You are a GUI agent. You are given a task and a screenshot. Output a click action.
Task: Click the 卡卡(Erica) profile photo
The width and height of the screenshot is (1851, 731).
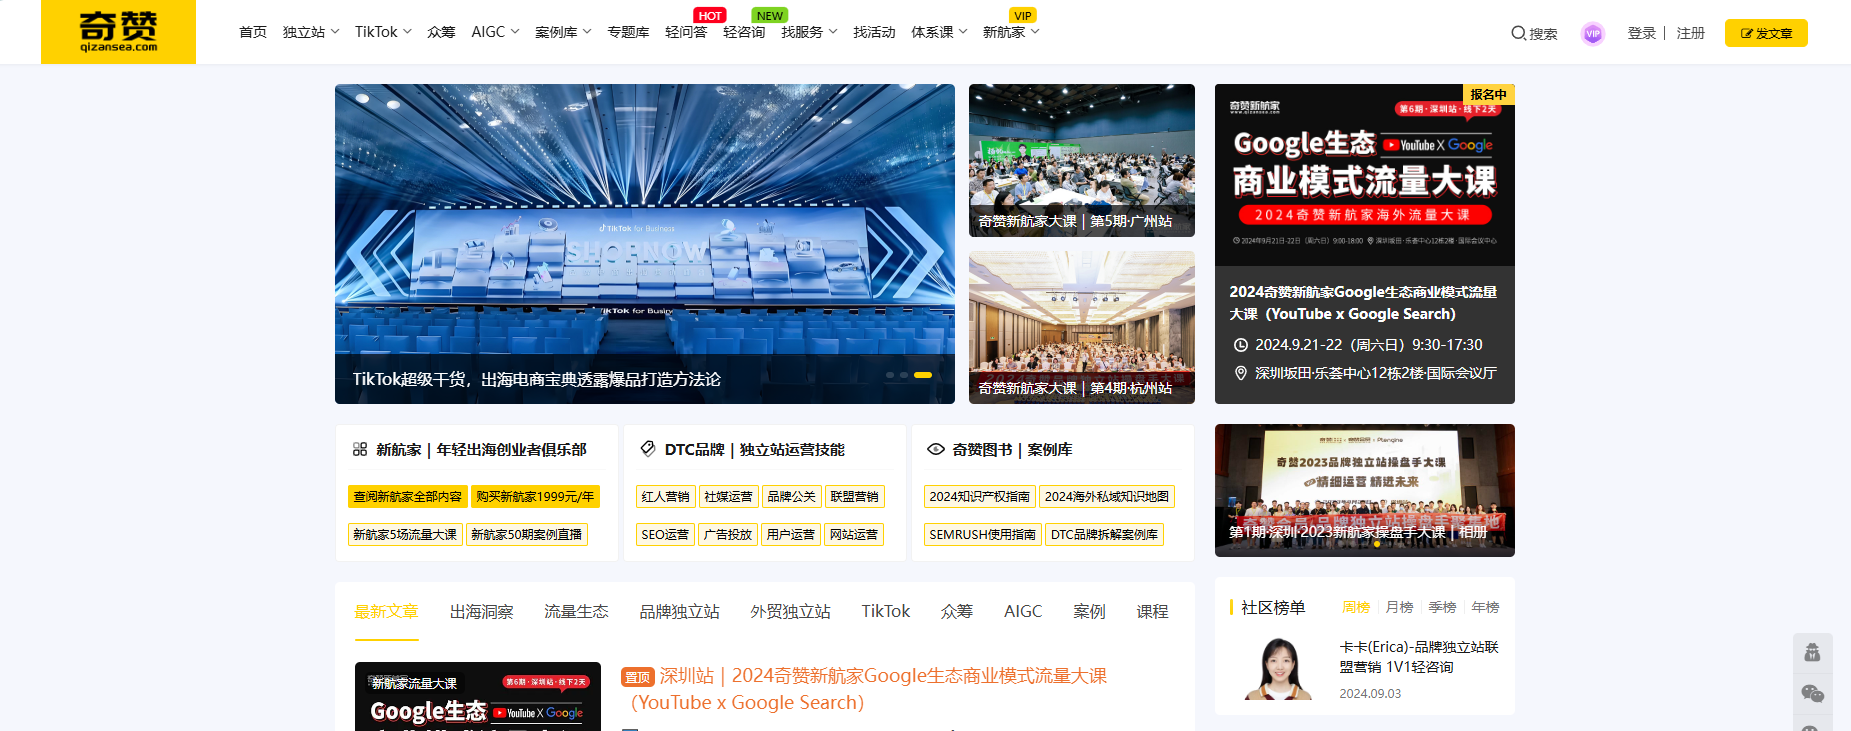[1278, 667]
